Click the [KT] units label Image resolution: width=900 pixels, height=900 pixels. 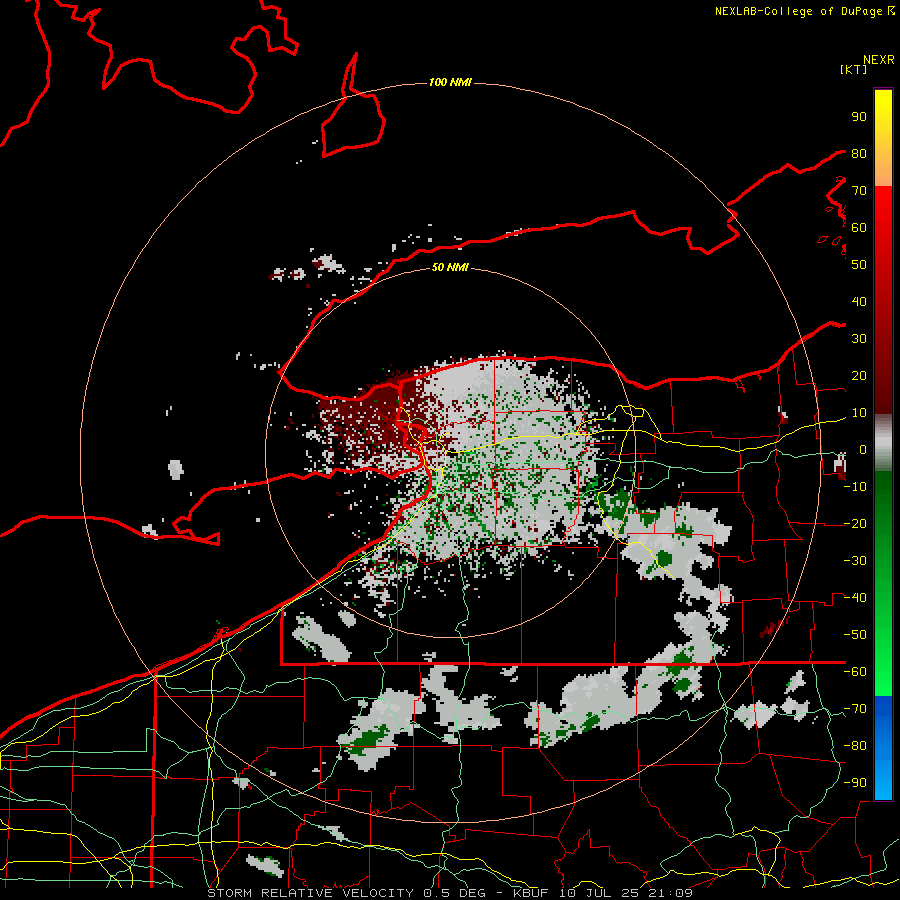click(x=853, y=69)
